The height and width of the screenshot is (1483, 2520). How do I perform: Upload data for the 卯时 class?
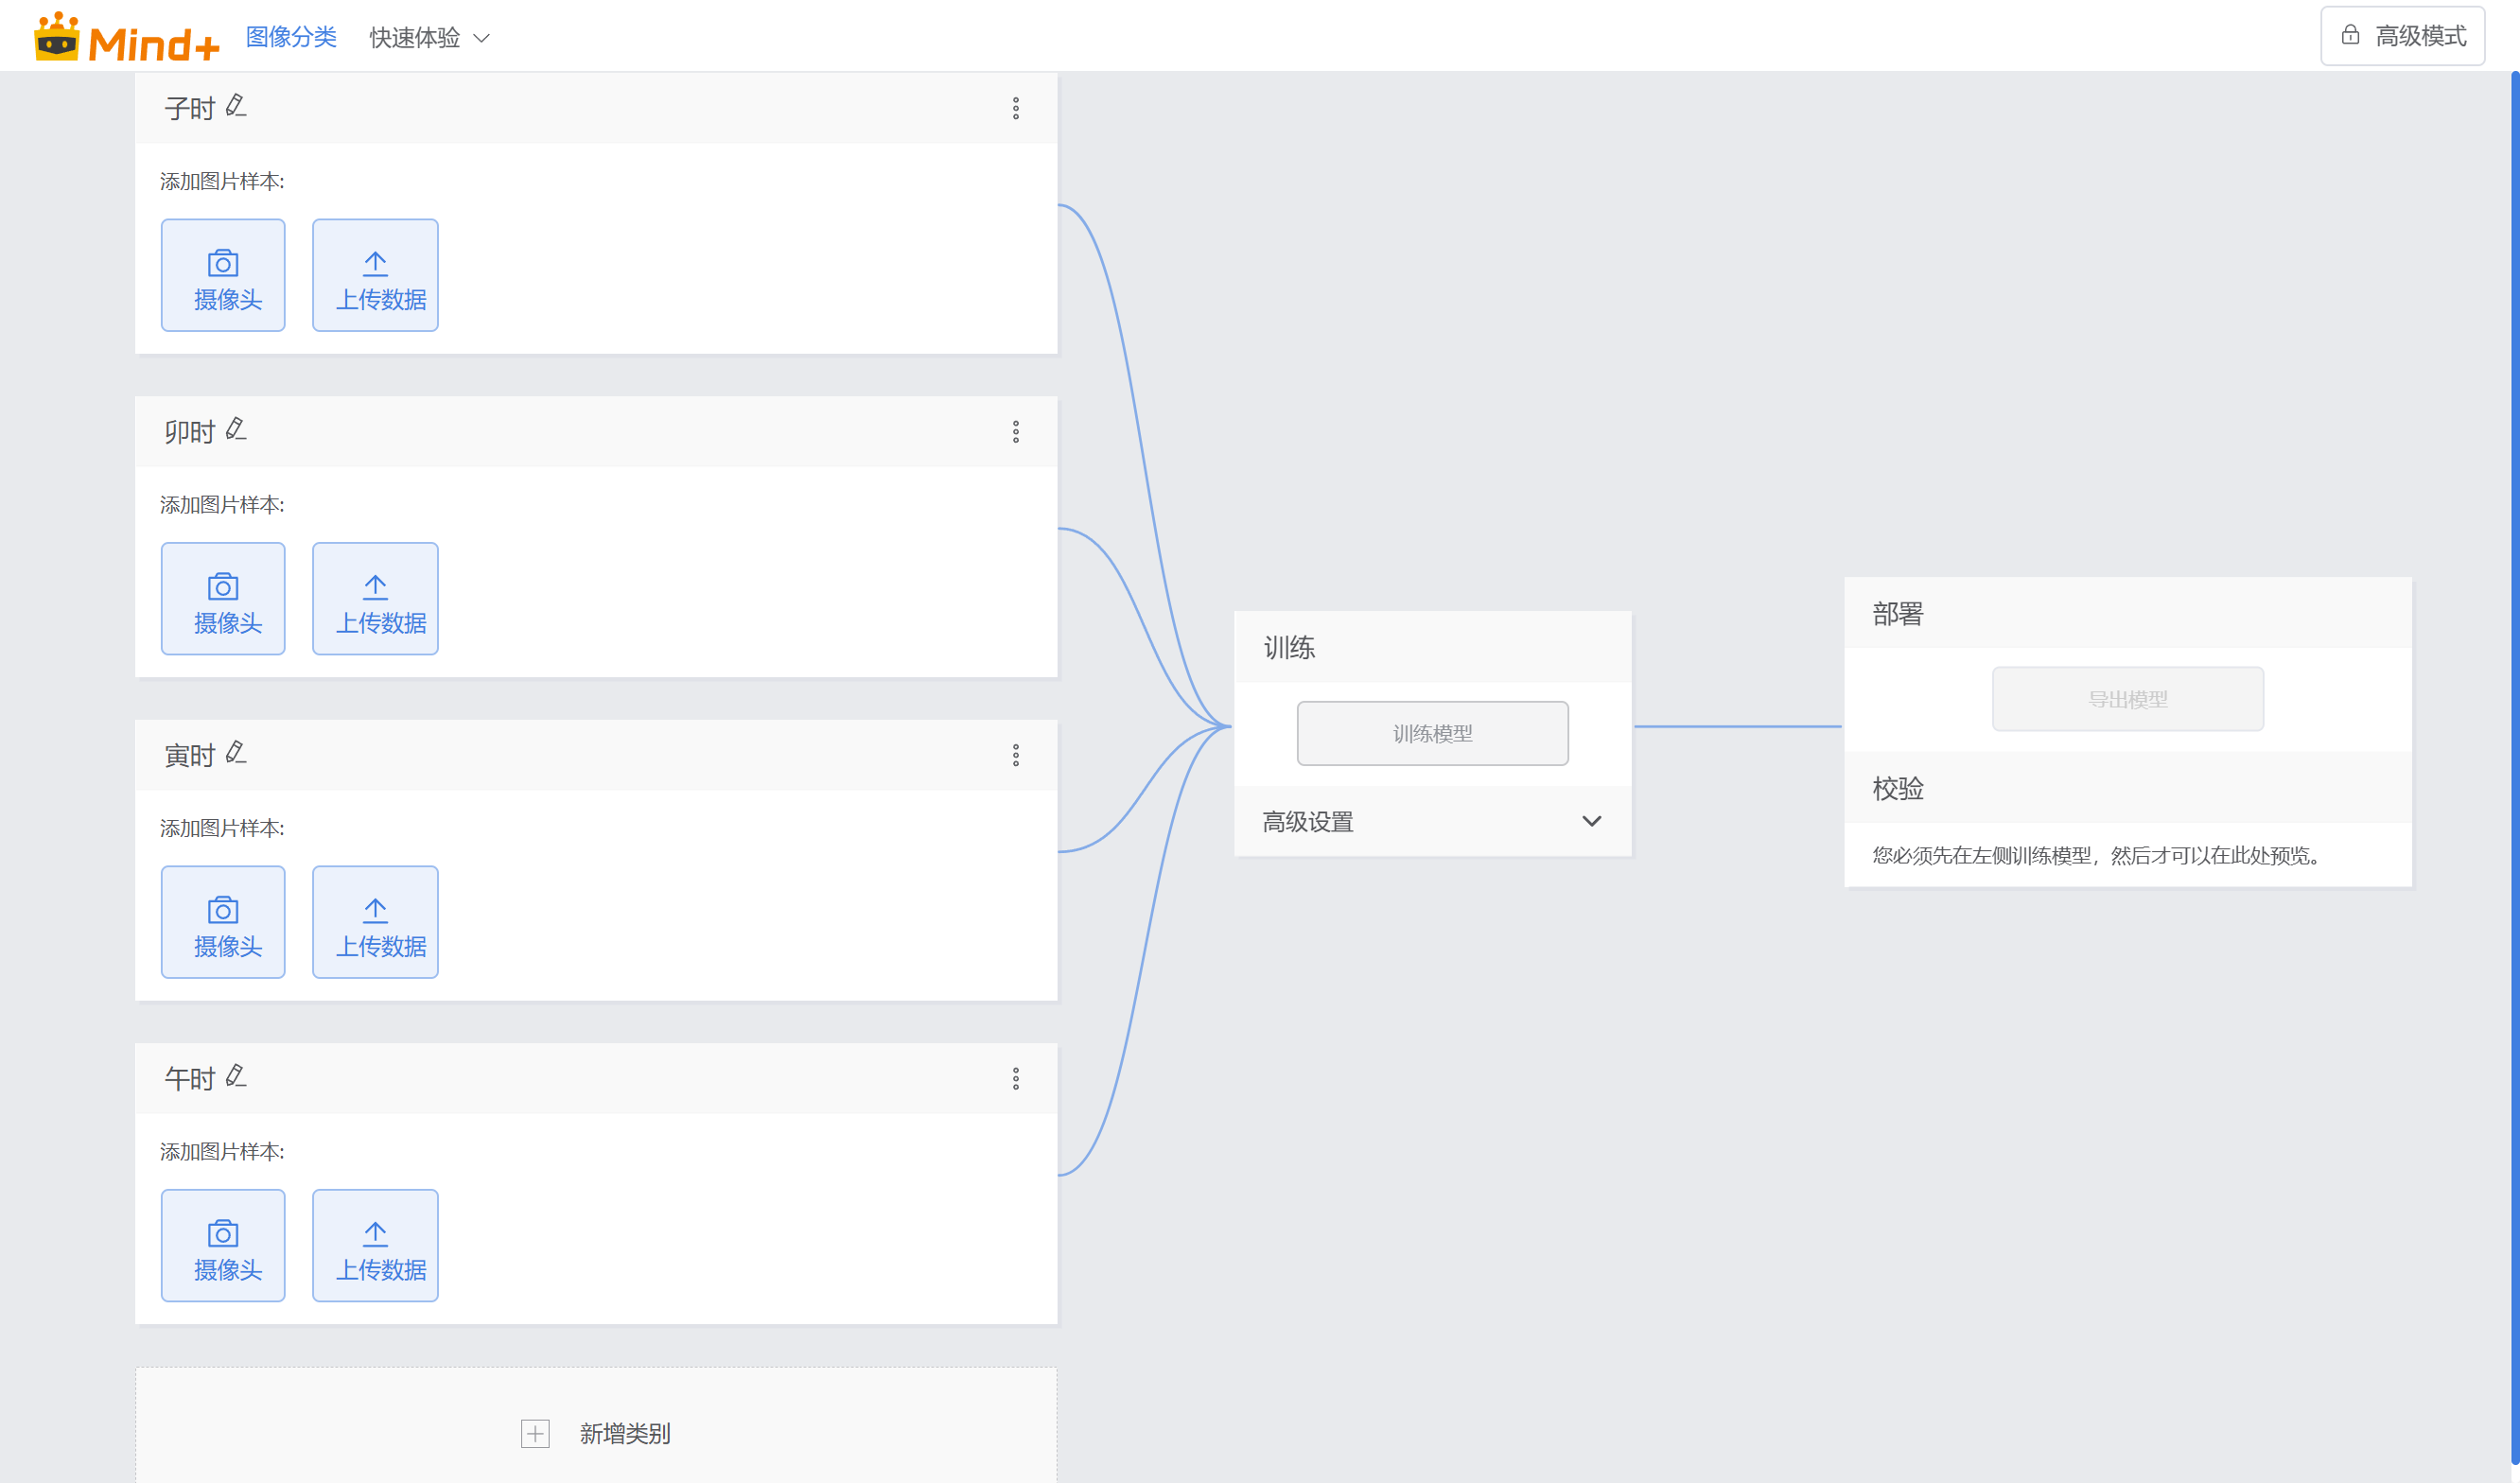click(x=375, y=599)
